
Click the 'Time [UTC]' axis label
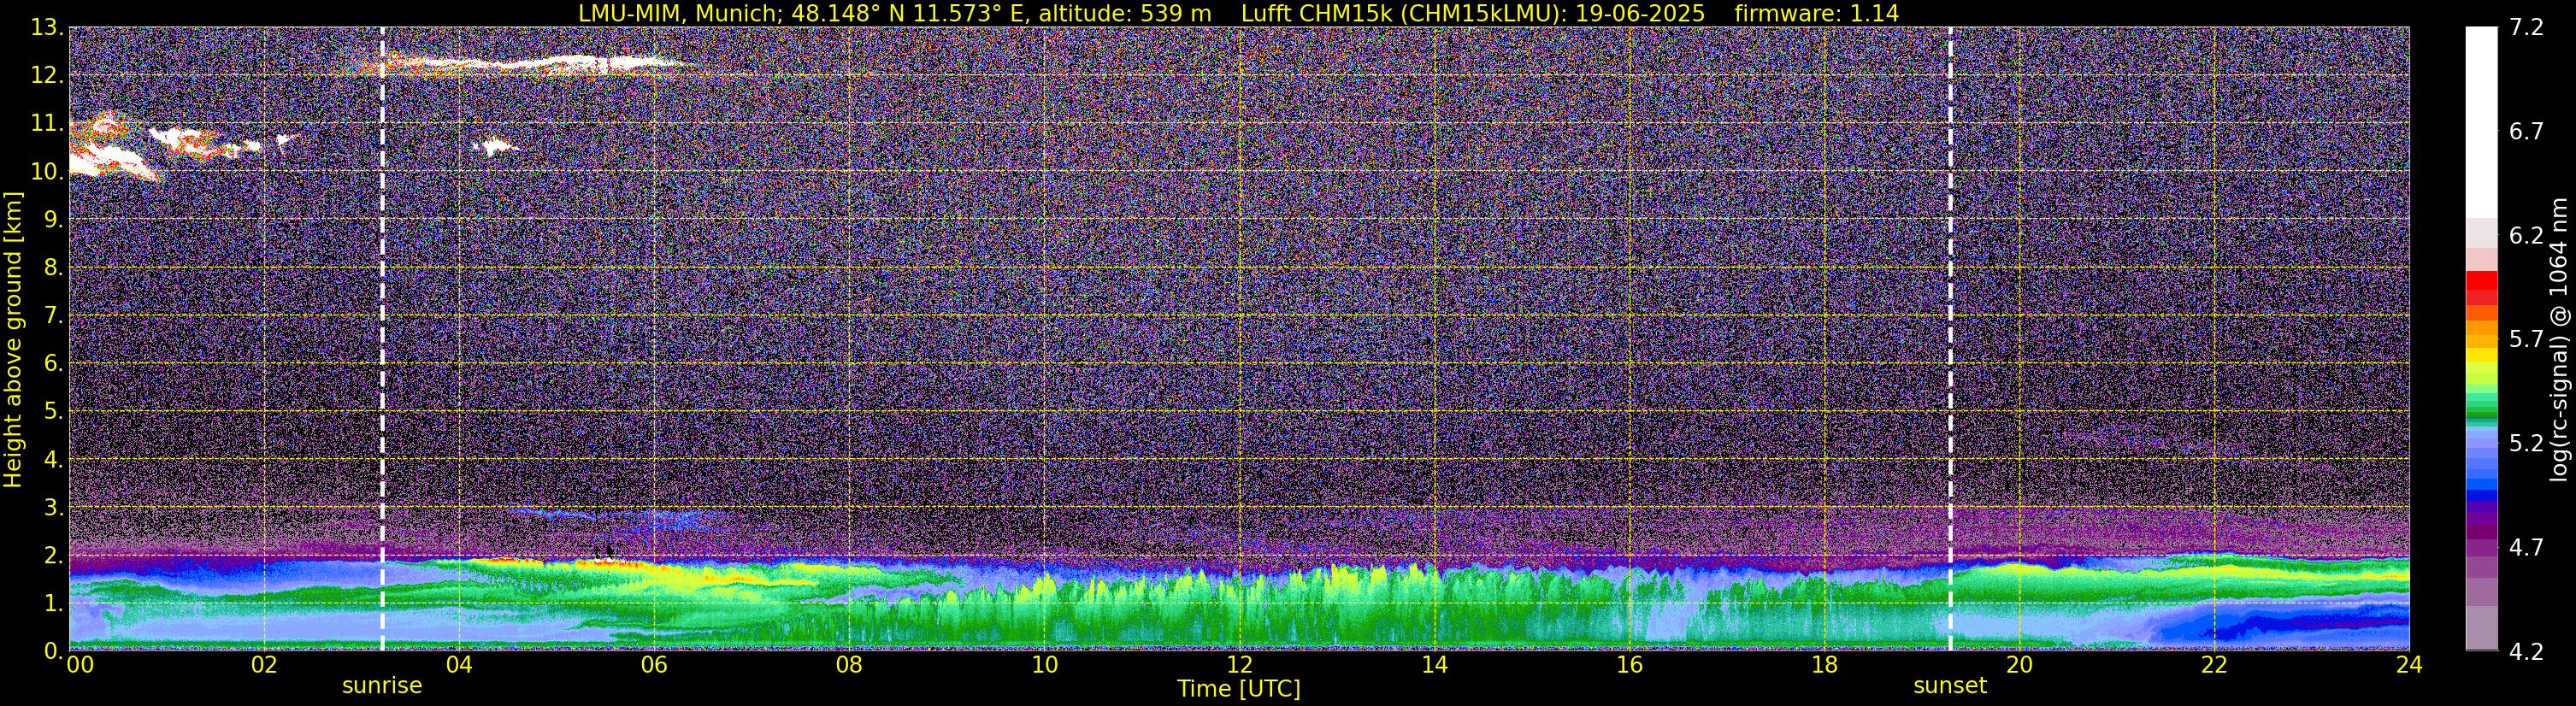coord(1239,689)
